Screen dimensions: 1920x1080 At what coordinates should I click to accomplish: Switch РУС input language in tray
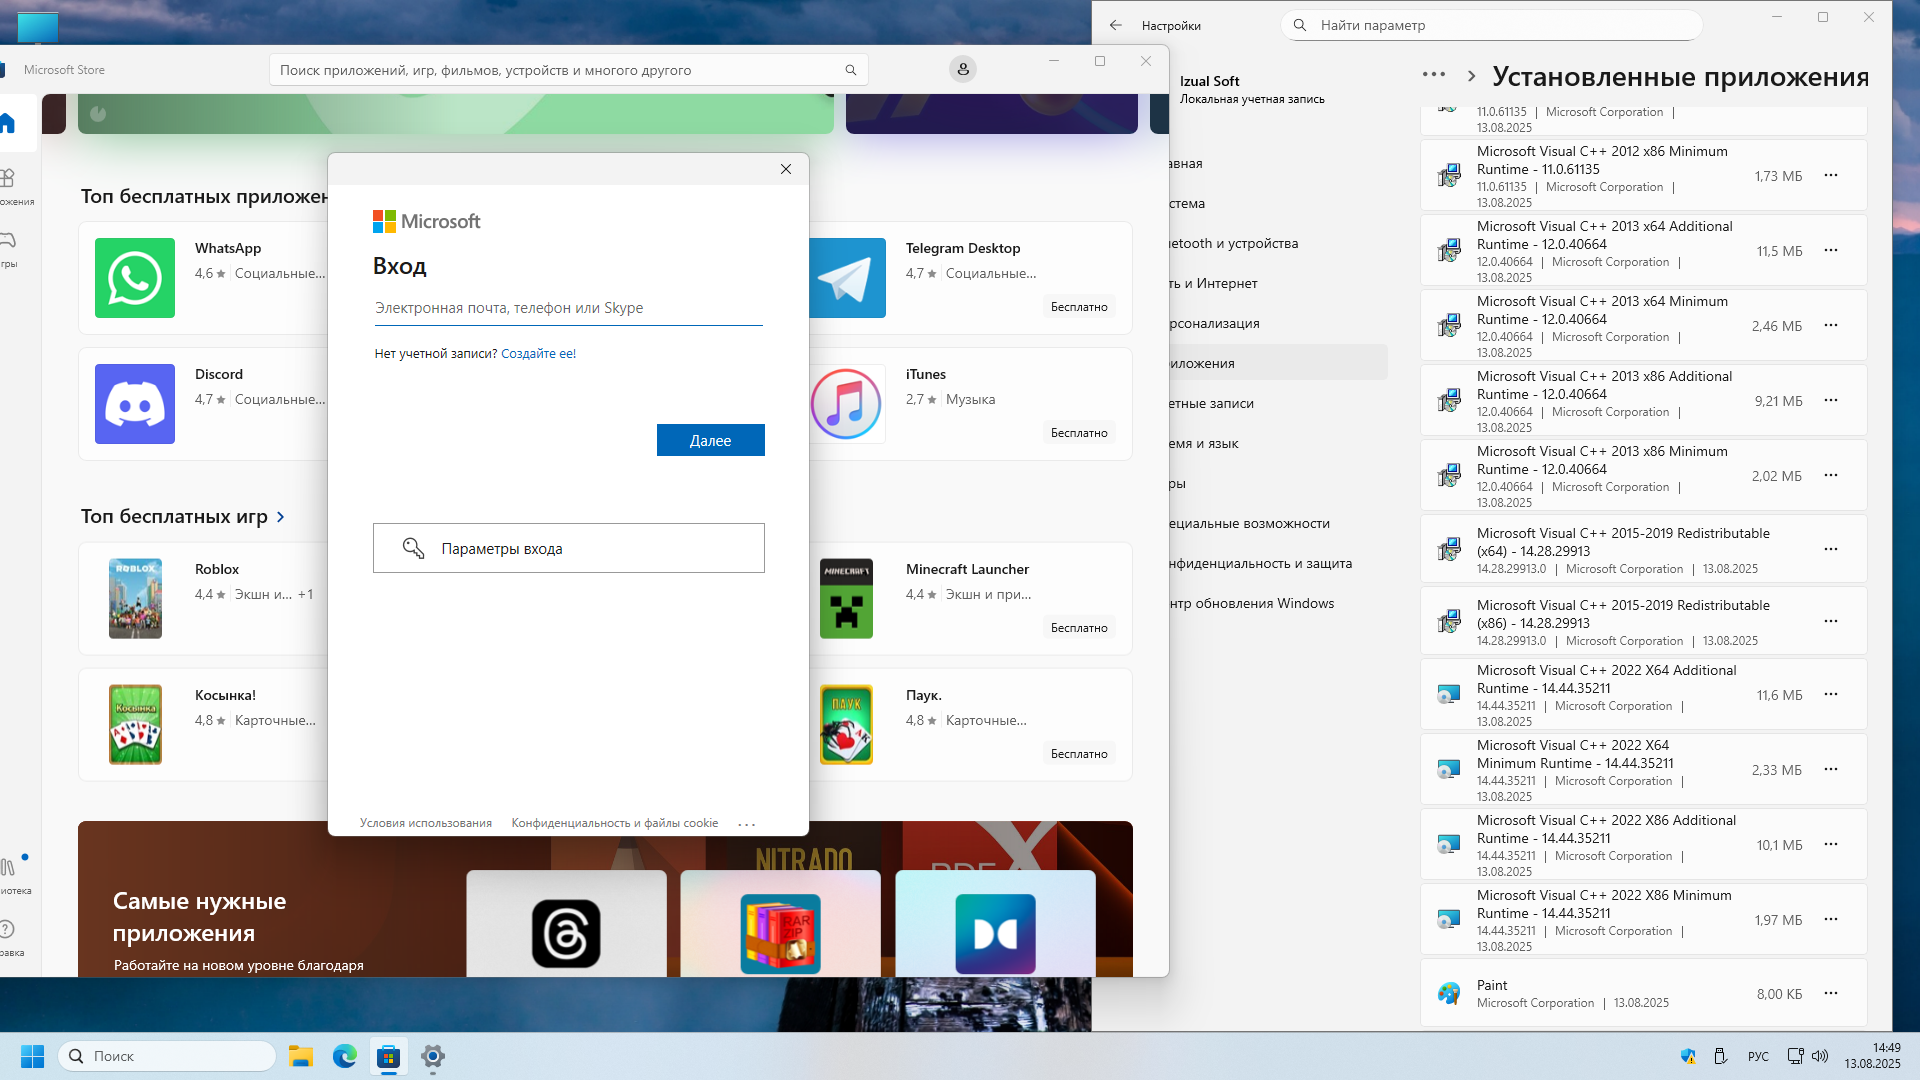(x=1758, y=1056)
